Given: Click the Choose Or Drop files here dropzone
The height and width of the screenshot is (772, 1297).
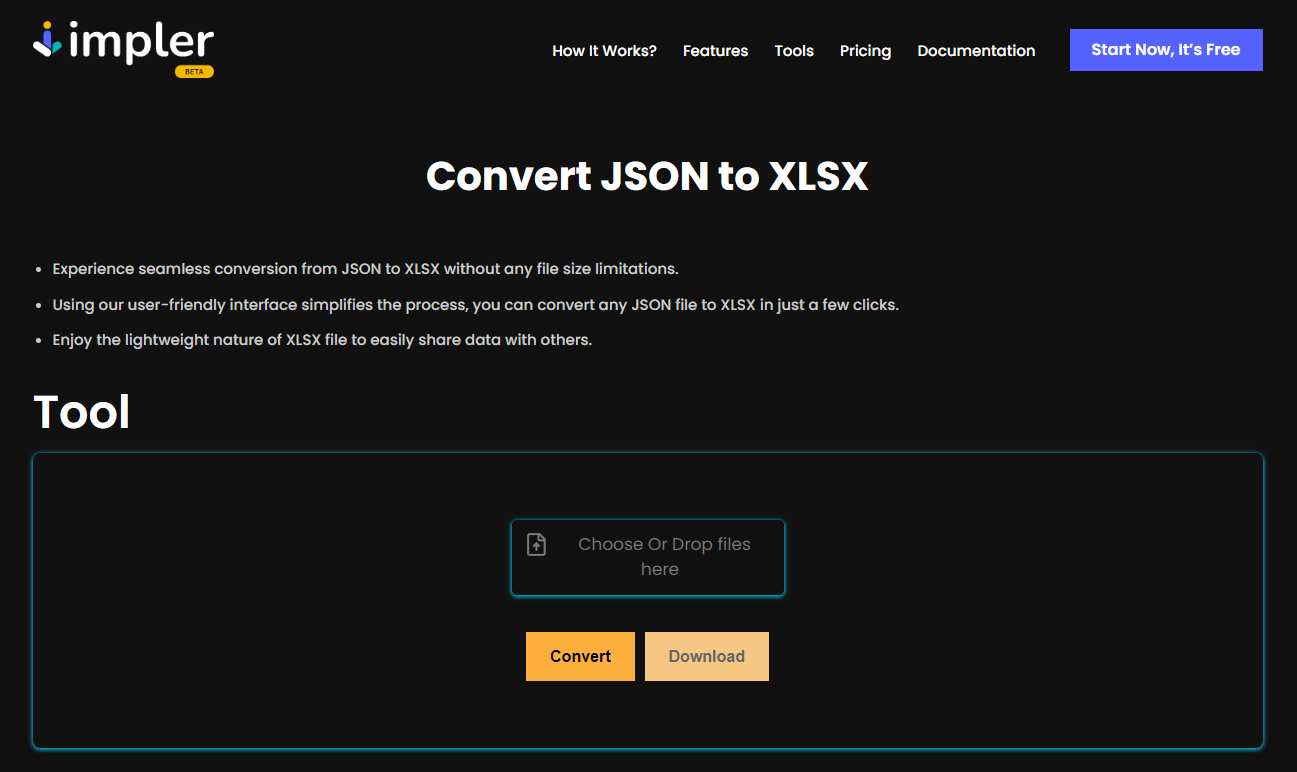Looking at the screenshot, I should [x=648, y=557].
